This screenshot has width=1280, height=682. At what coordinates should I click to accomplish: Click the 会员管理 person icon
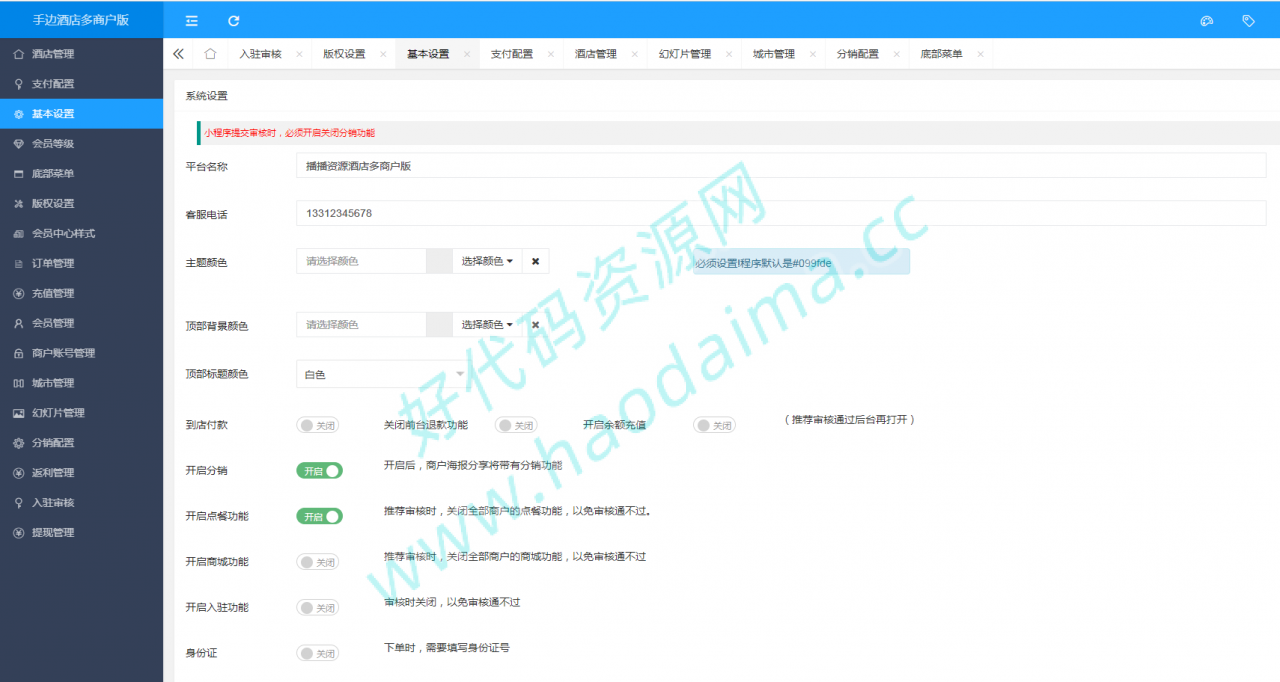(19, 323)
